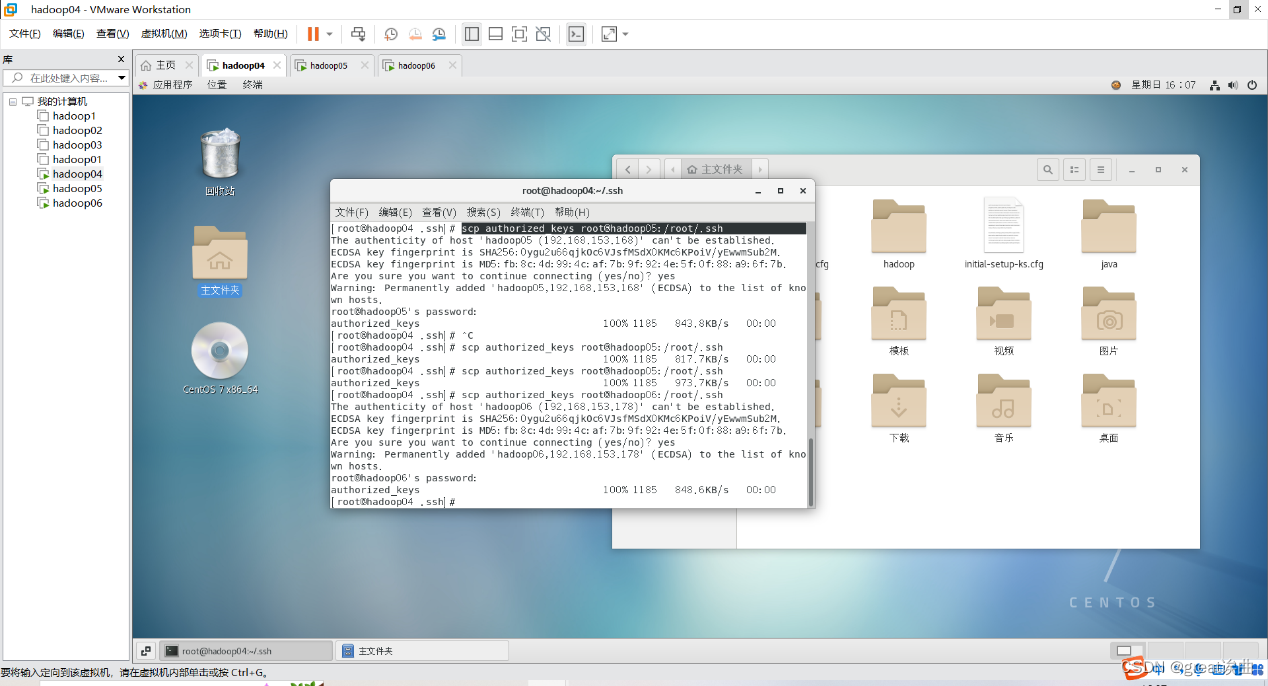The image size is (1268, 686).
Task: Open the 选项卡(T) menu
Action: tap(220, 34)
